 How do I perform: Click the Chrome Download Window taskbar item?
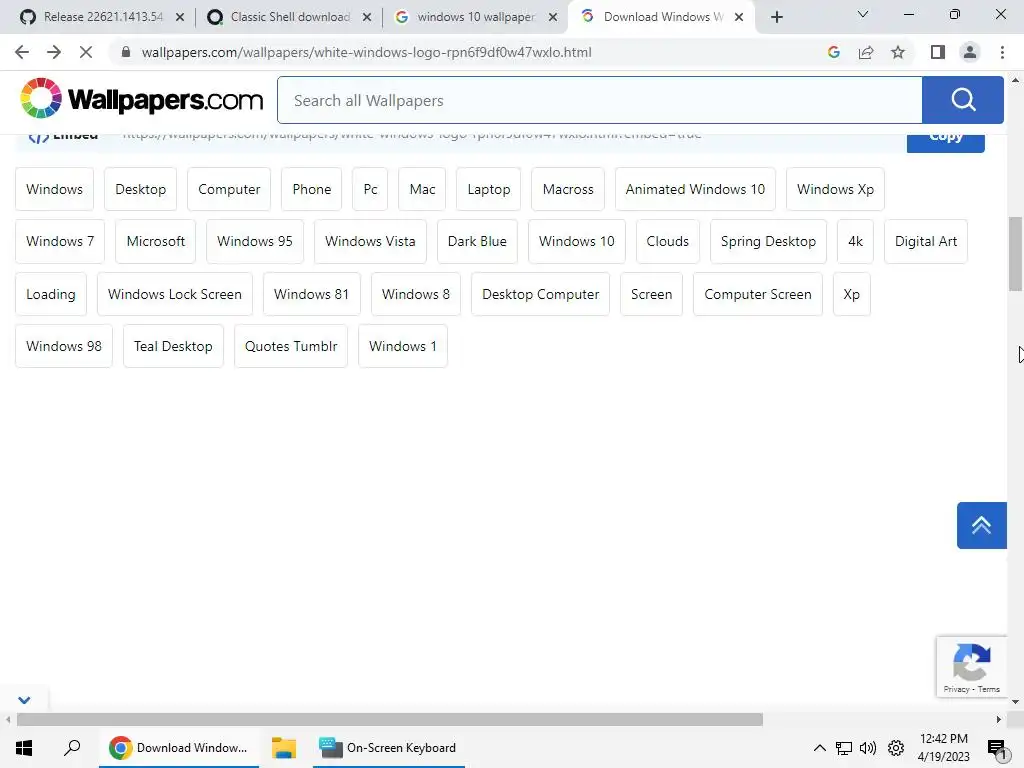tap(179, 748)
